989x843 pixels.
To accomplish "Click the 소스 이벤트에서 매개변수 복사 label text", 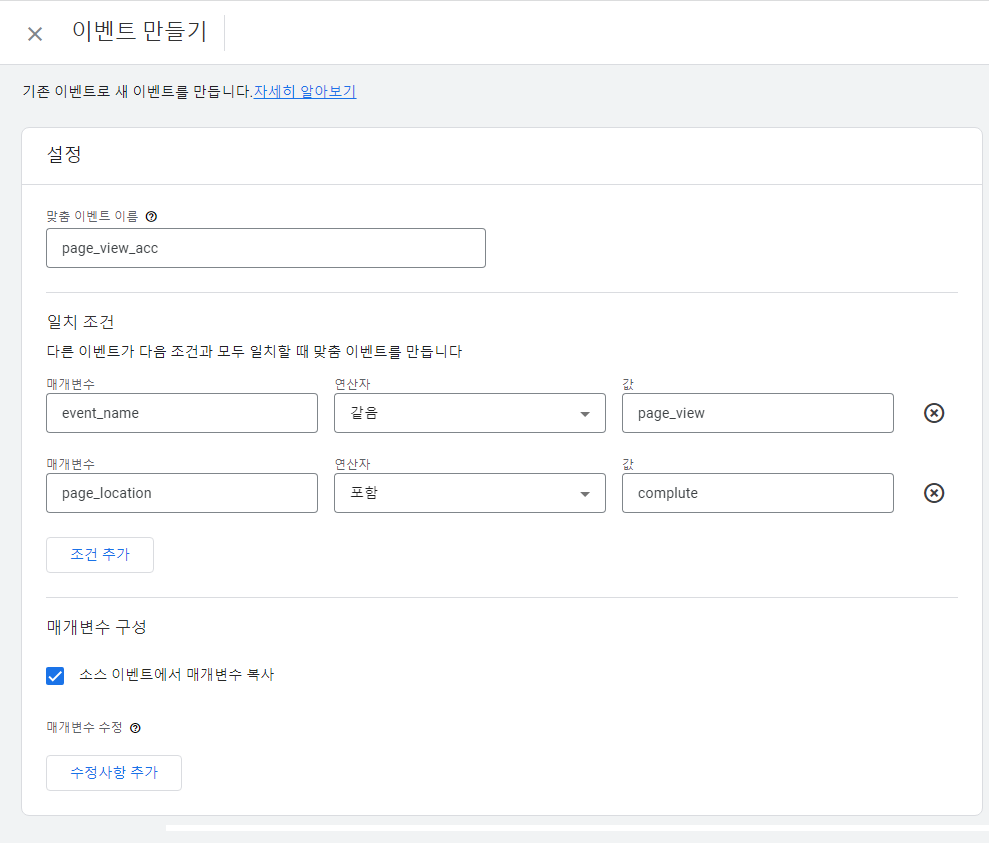I will point(176,675).
